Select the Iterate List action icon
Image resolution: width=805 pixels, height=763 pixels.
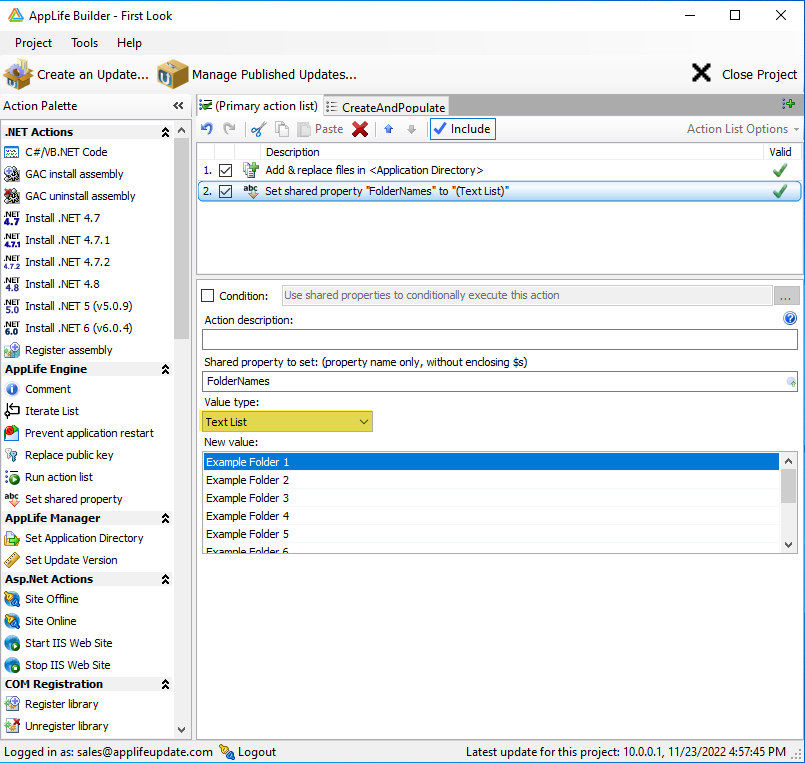(x=12, y=411)
